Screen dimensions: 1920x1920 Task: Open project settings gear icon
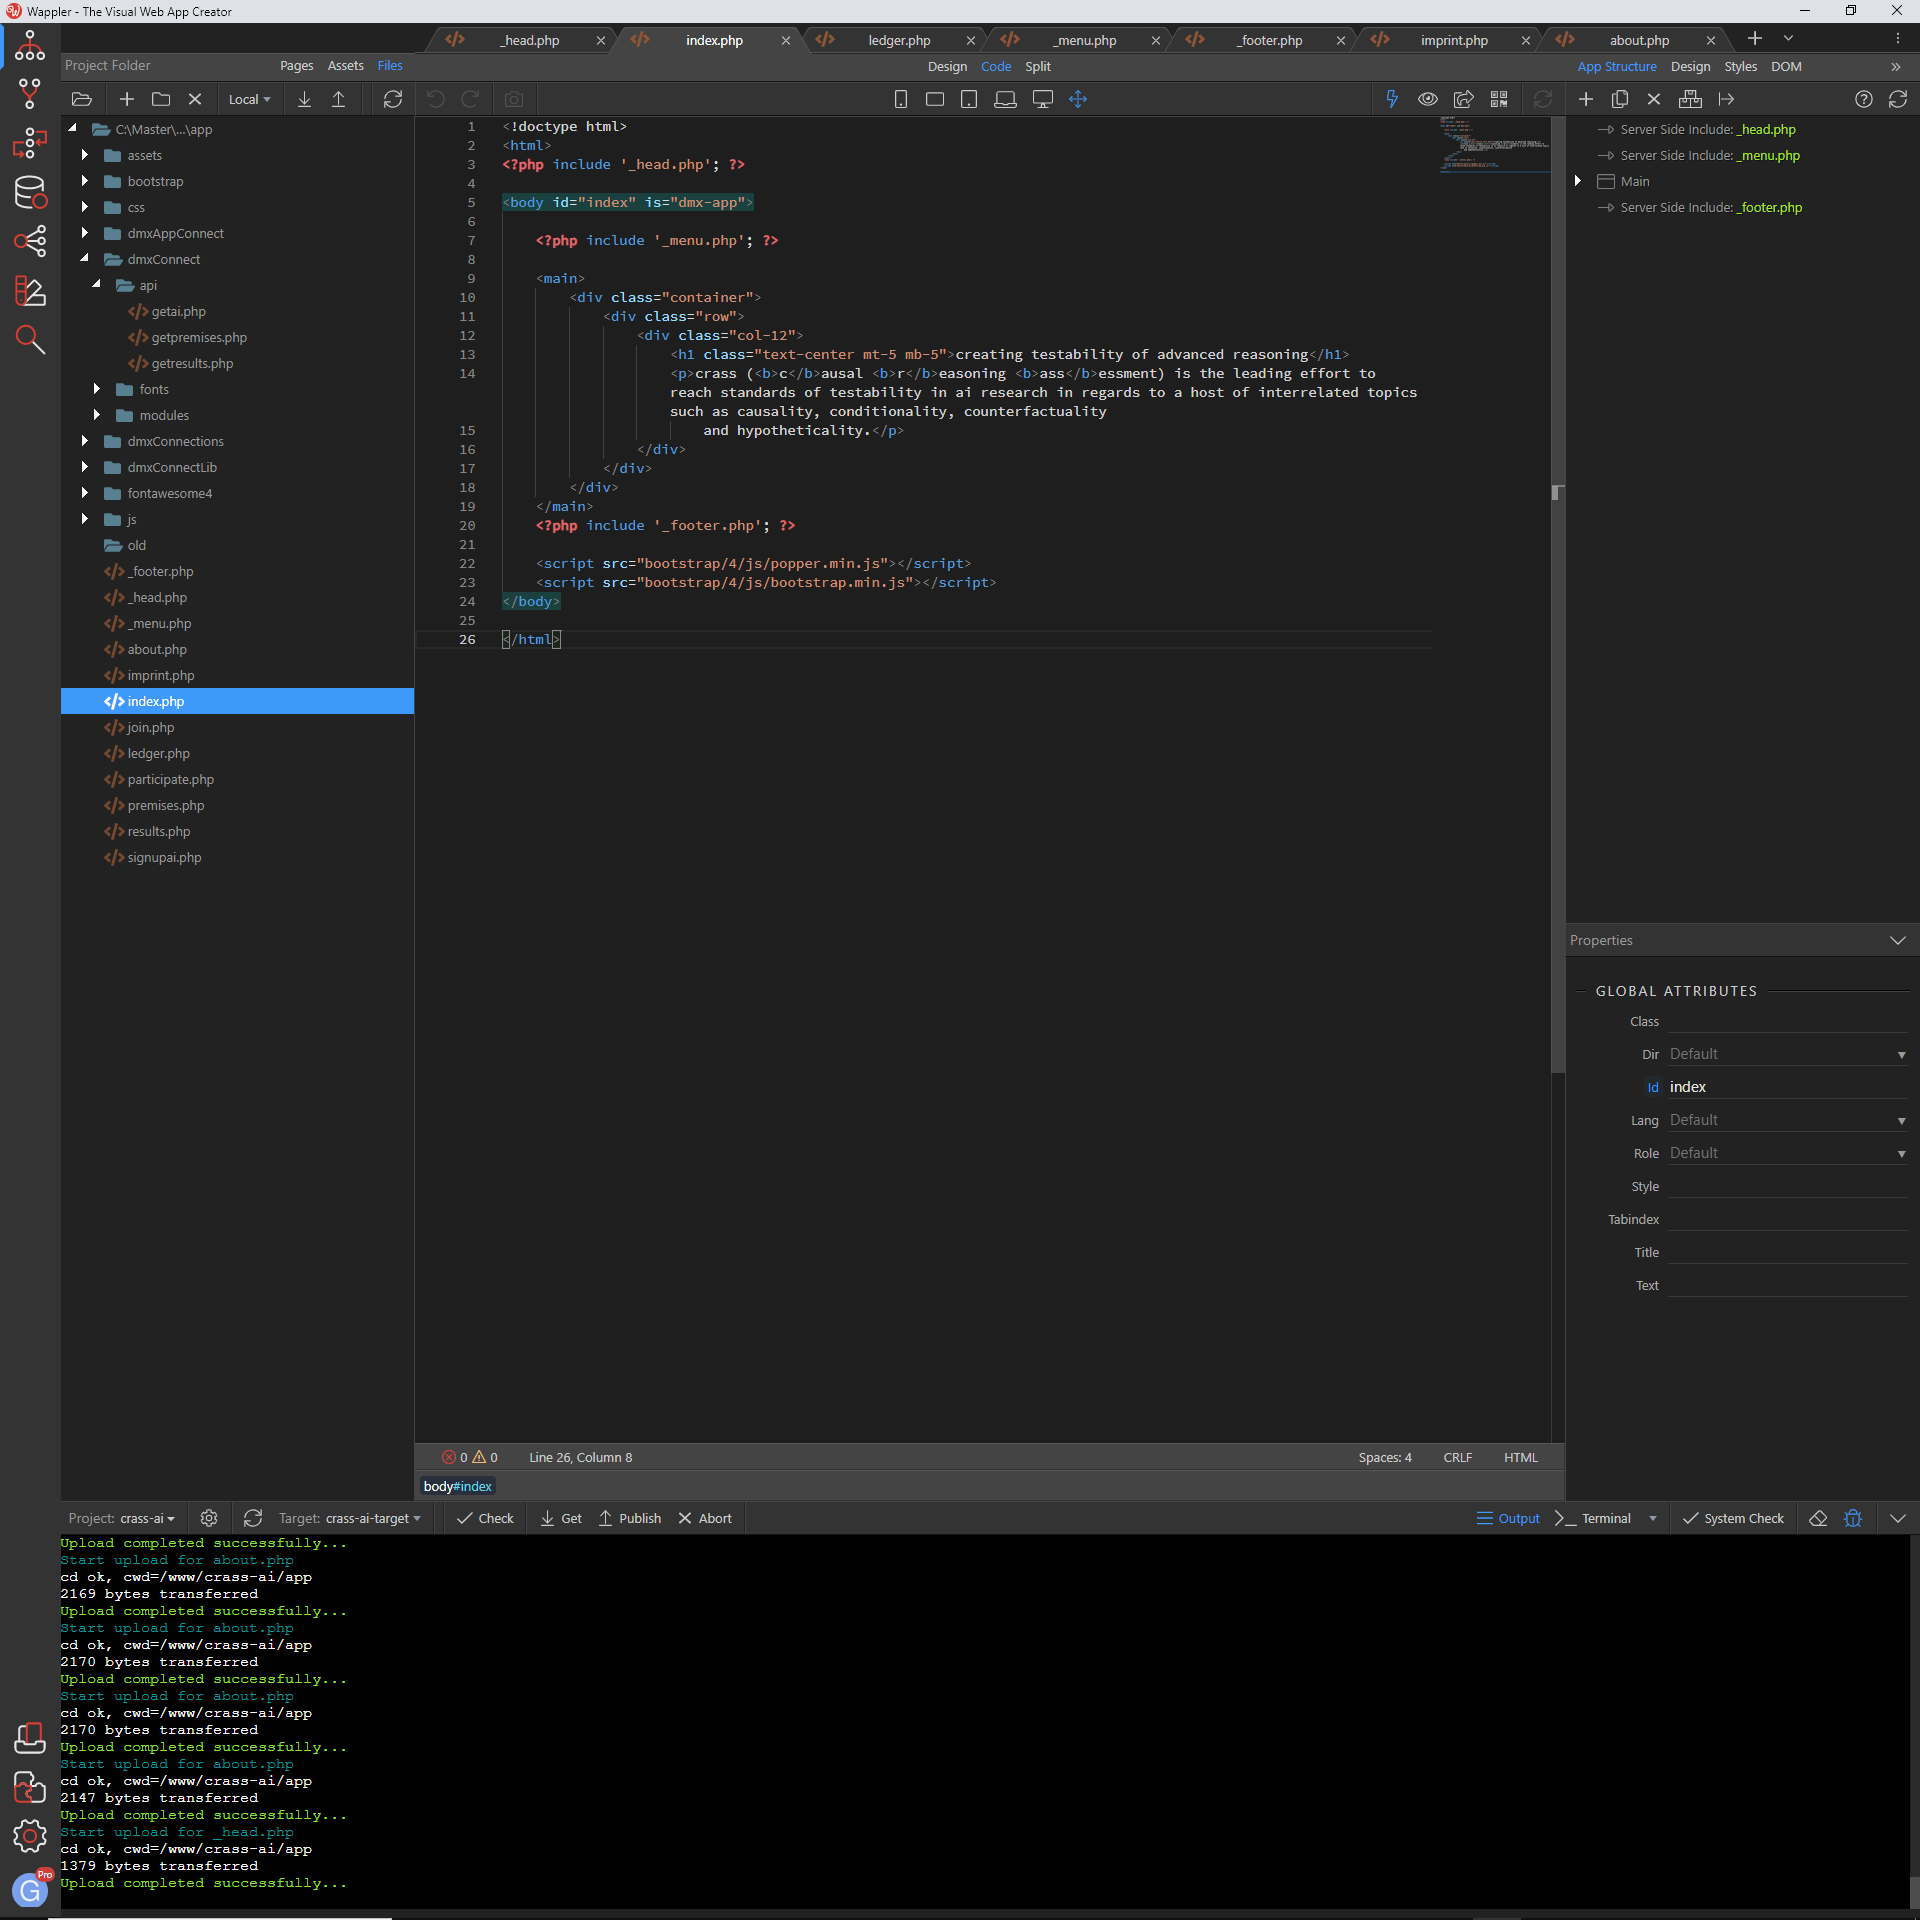point(209,1518)
